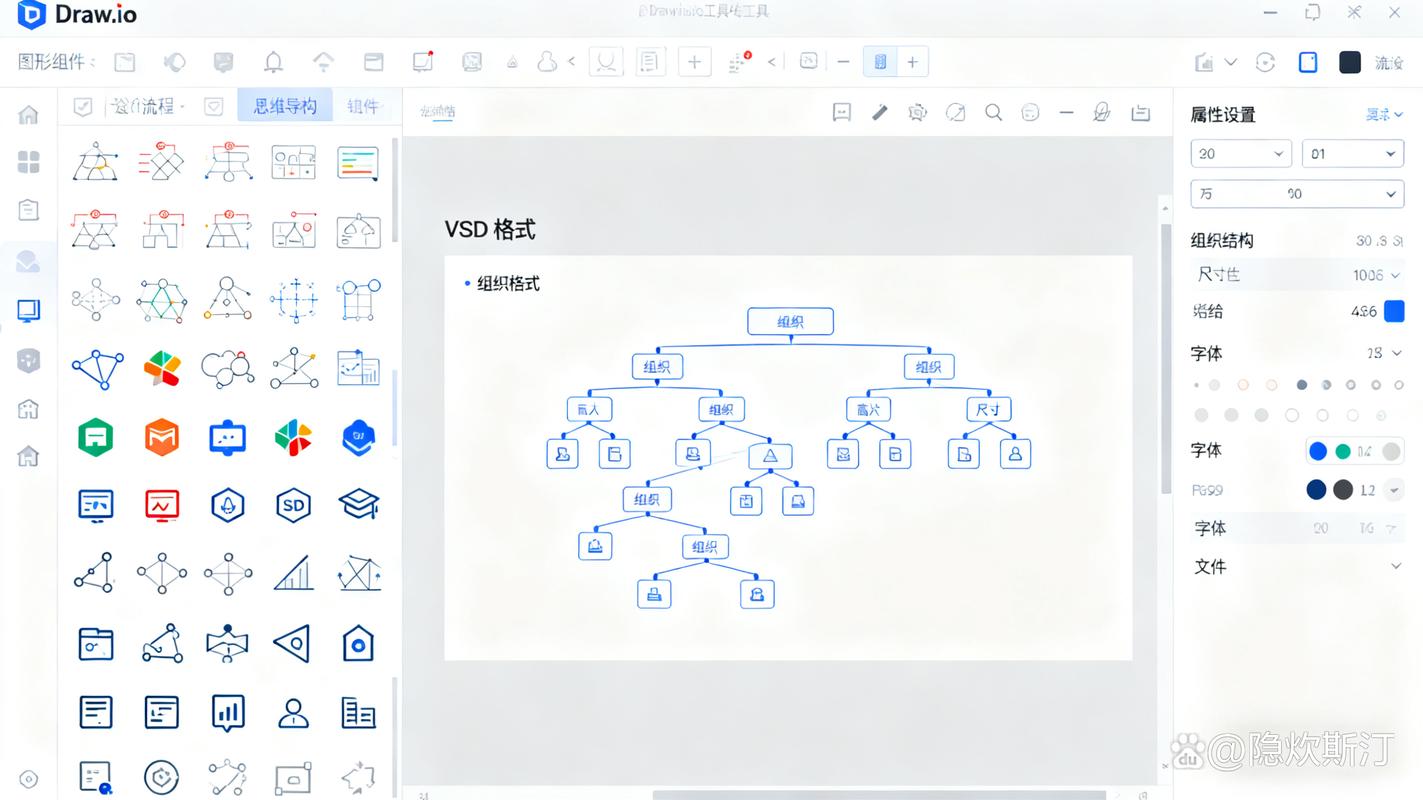The width and height of the screenshot is (1423, 800).
Task: Click the VSD 格式 title text
Action: (x=490, y=229)
